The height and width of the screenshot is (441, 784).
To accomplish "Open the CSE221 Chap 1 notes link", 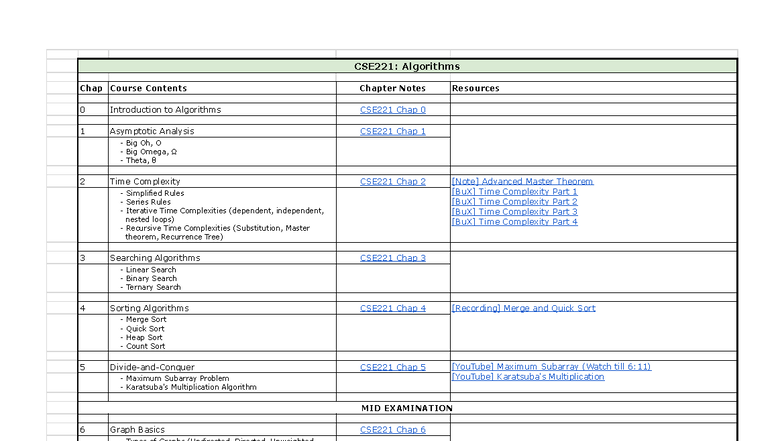I will click(392, 131).
